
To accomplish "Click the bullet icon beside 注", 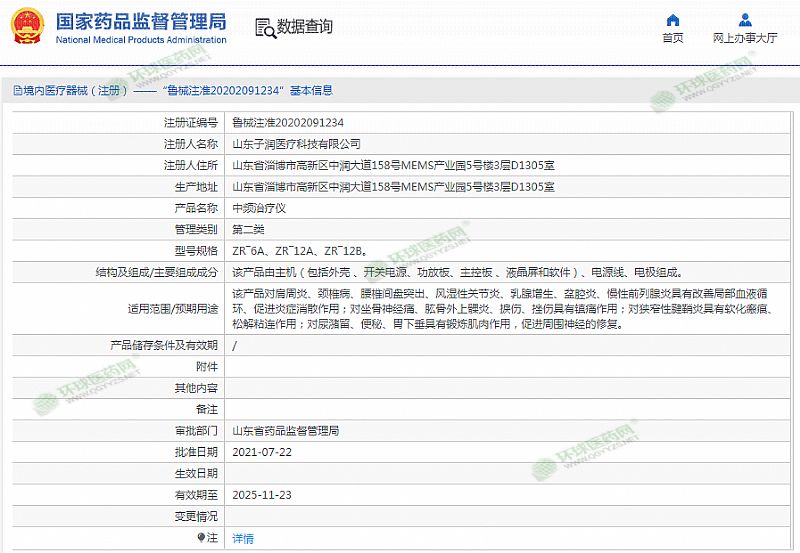I will tap(200, 538).
